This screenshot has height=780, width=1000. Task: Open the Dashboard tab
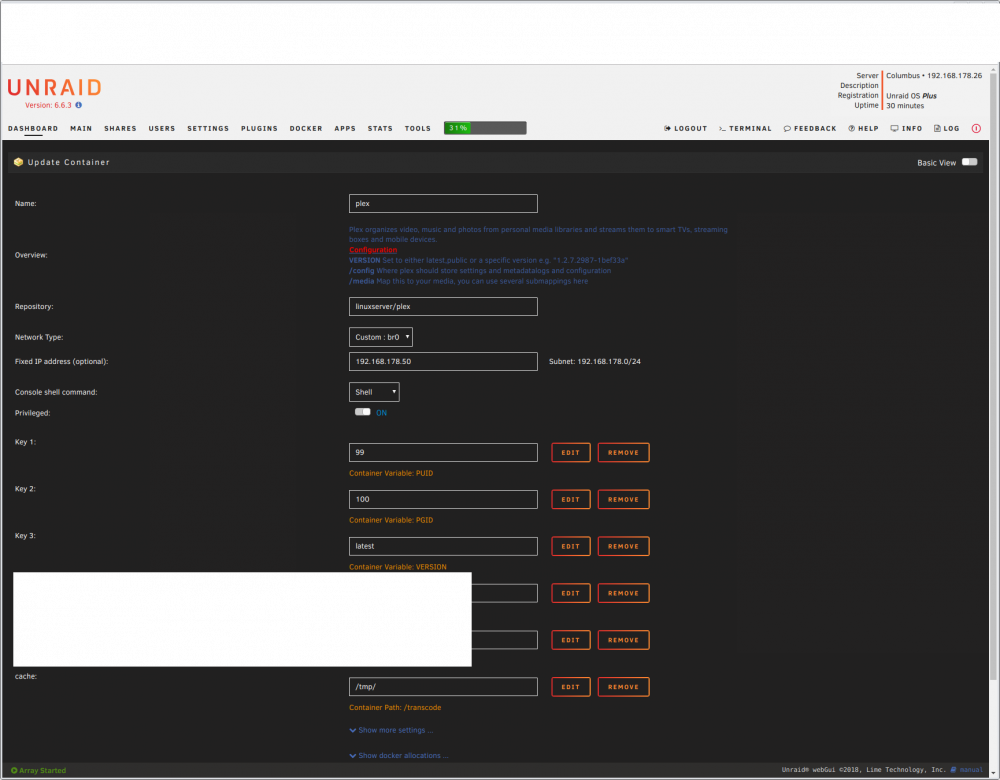pyautogui.click(x=33, y=128)
